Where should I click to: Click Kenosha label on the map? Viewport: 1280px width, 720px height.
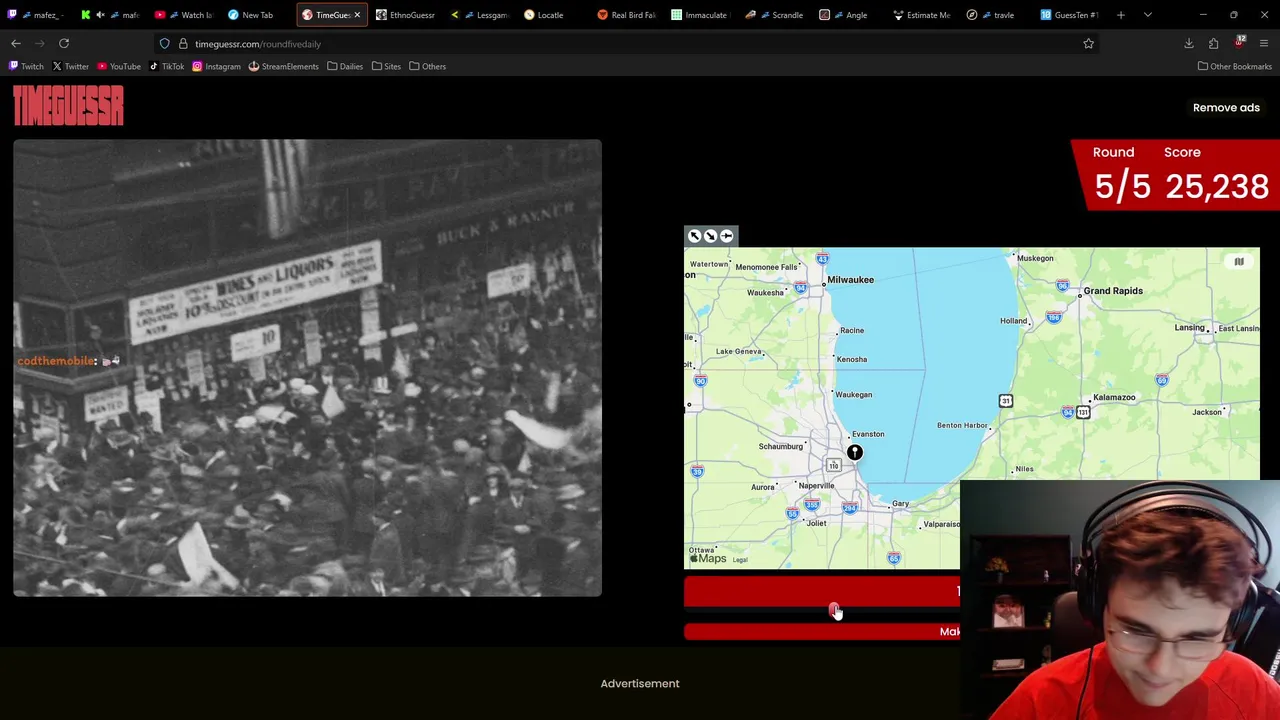pos(852,359)
